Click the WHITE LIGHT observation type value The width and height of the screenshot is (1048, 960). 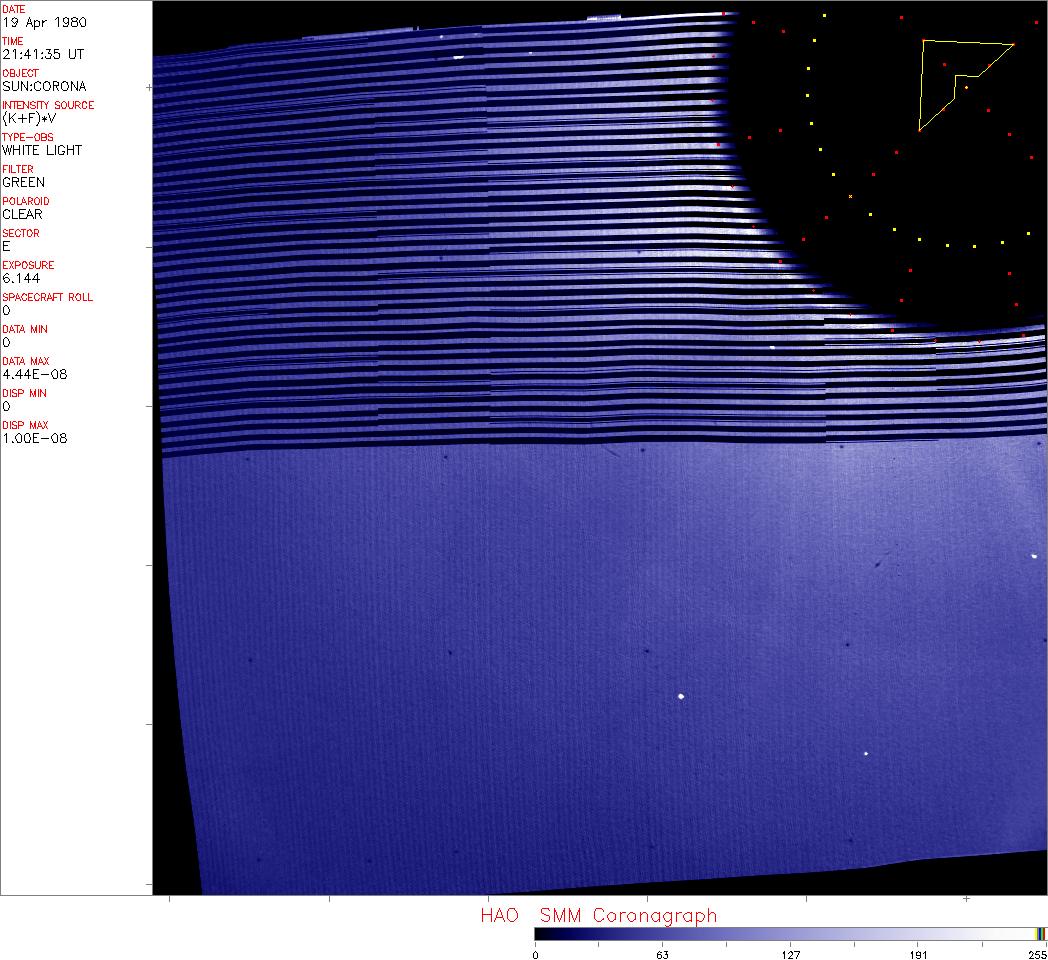click(42, 150)
